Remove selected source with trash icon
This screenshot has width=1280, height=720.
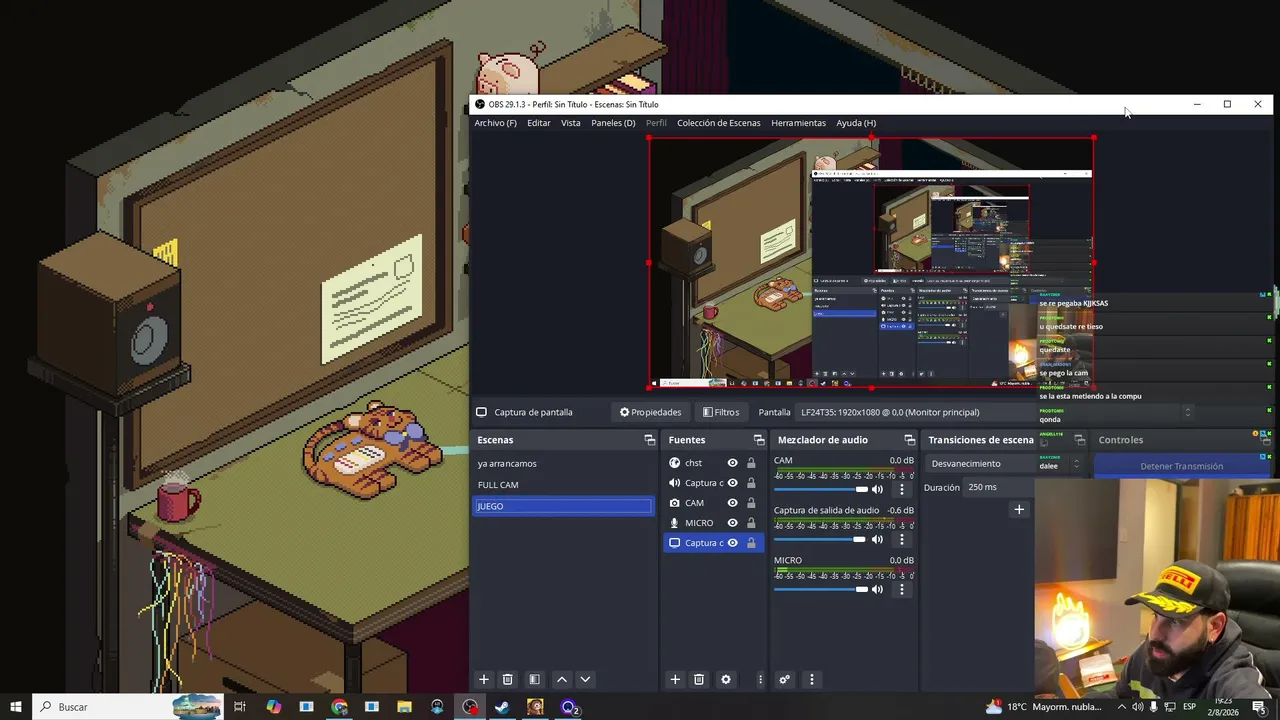point(699,679)
